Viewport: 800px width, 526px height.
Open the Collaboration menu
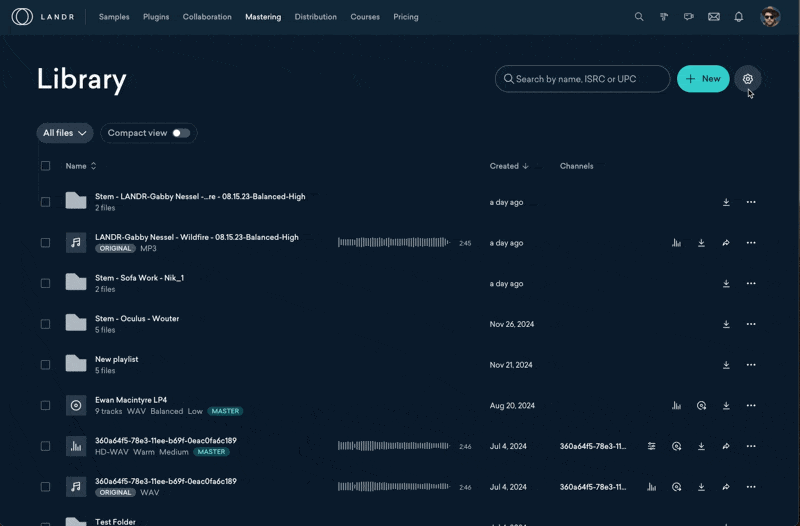(x=207, y=17)
